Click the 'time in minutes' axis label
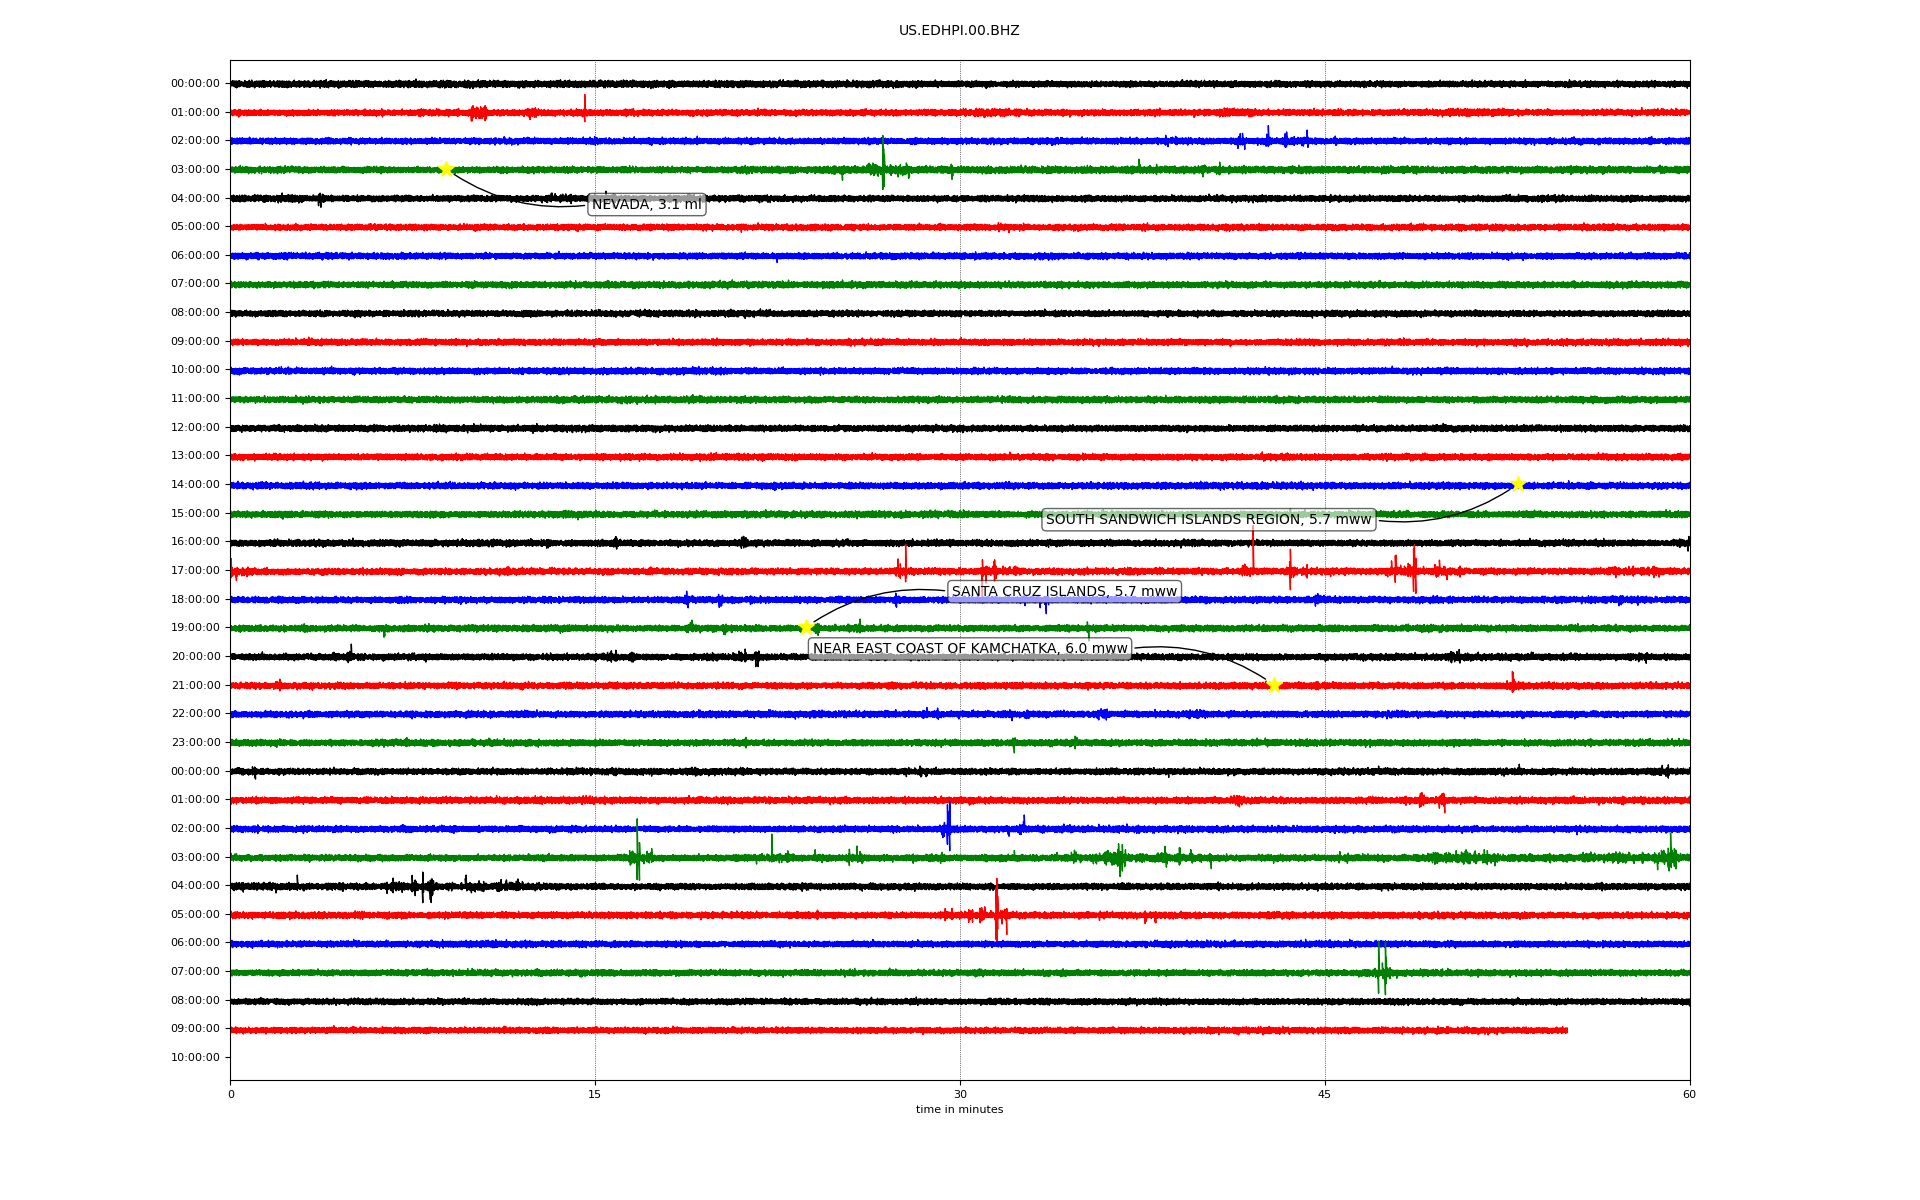The width and height of the screenshot is (1920, 1200). pos(959,1110)
